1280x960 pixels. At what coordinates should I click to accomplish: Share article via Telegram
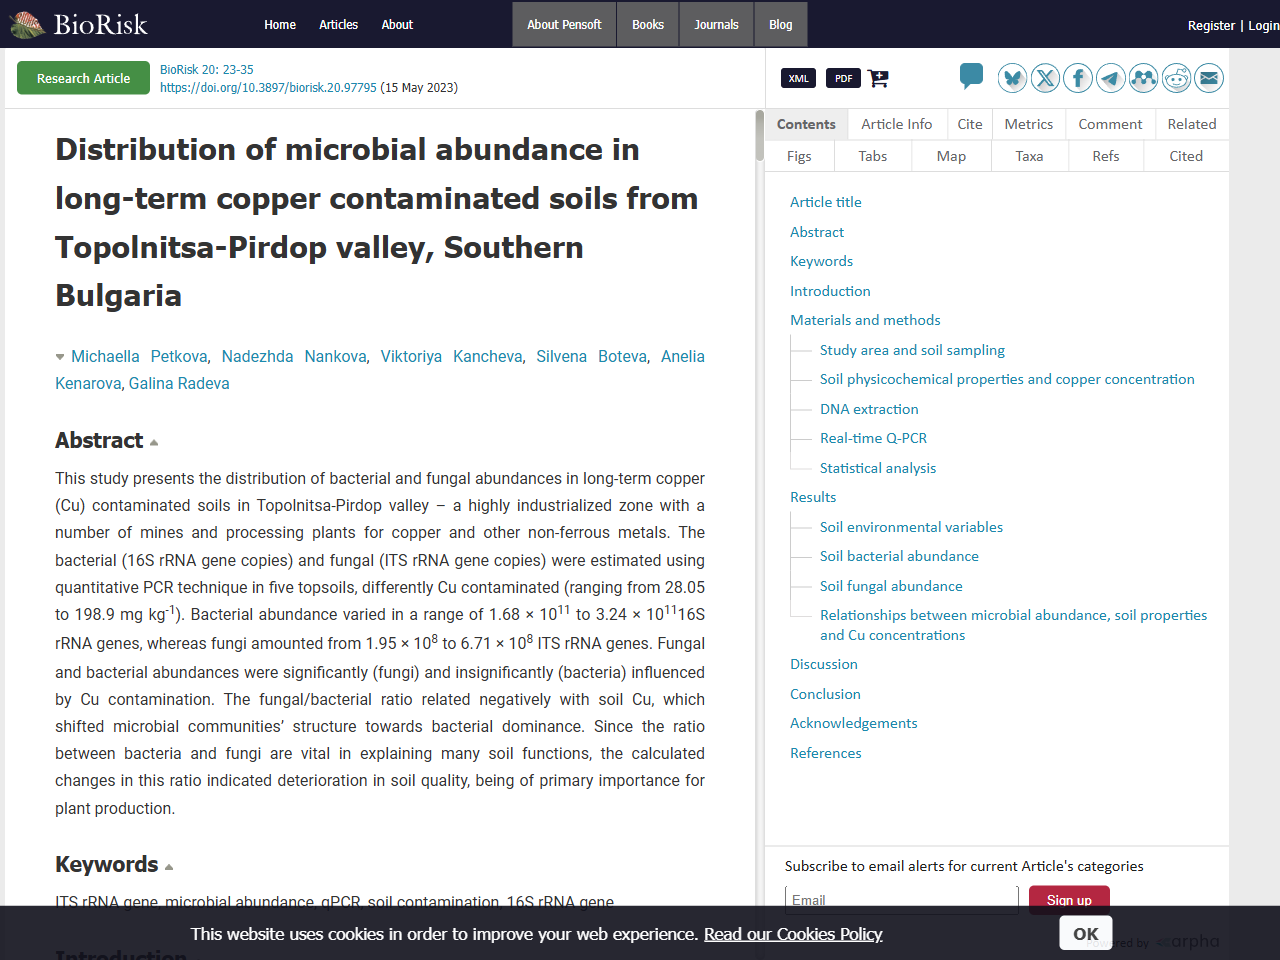[1111, 78]
